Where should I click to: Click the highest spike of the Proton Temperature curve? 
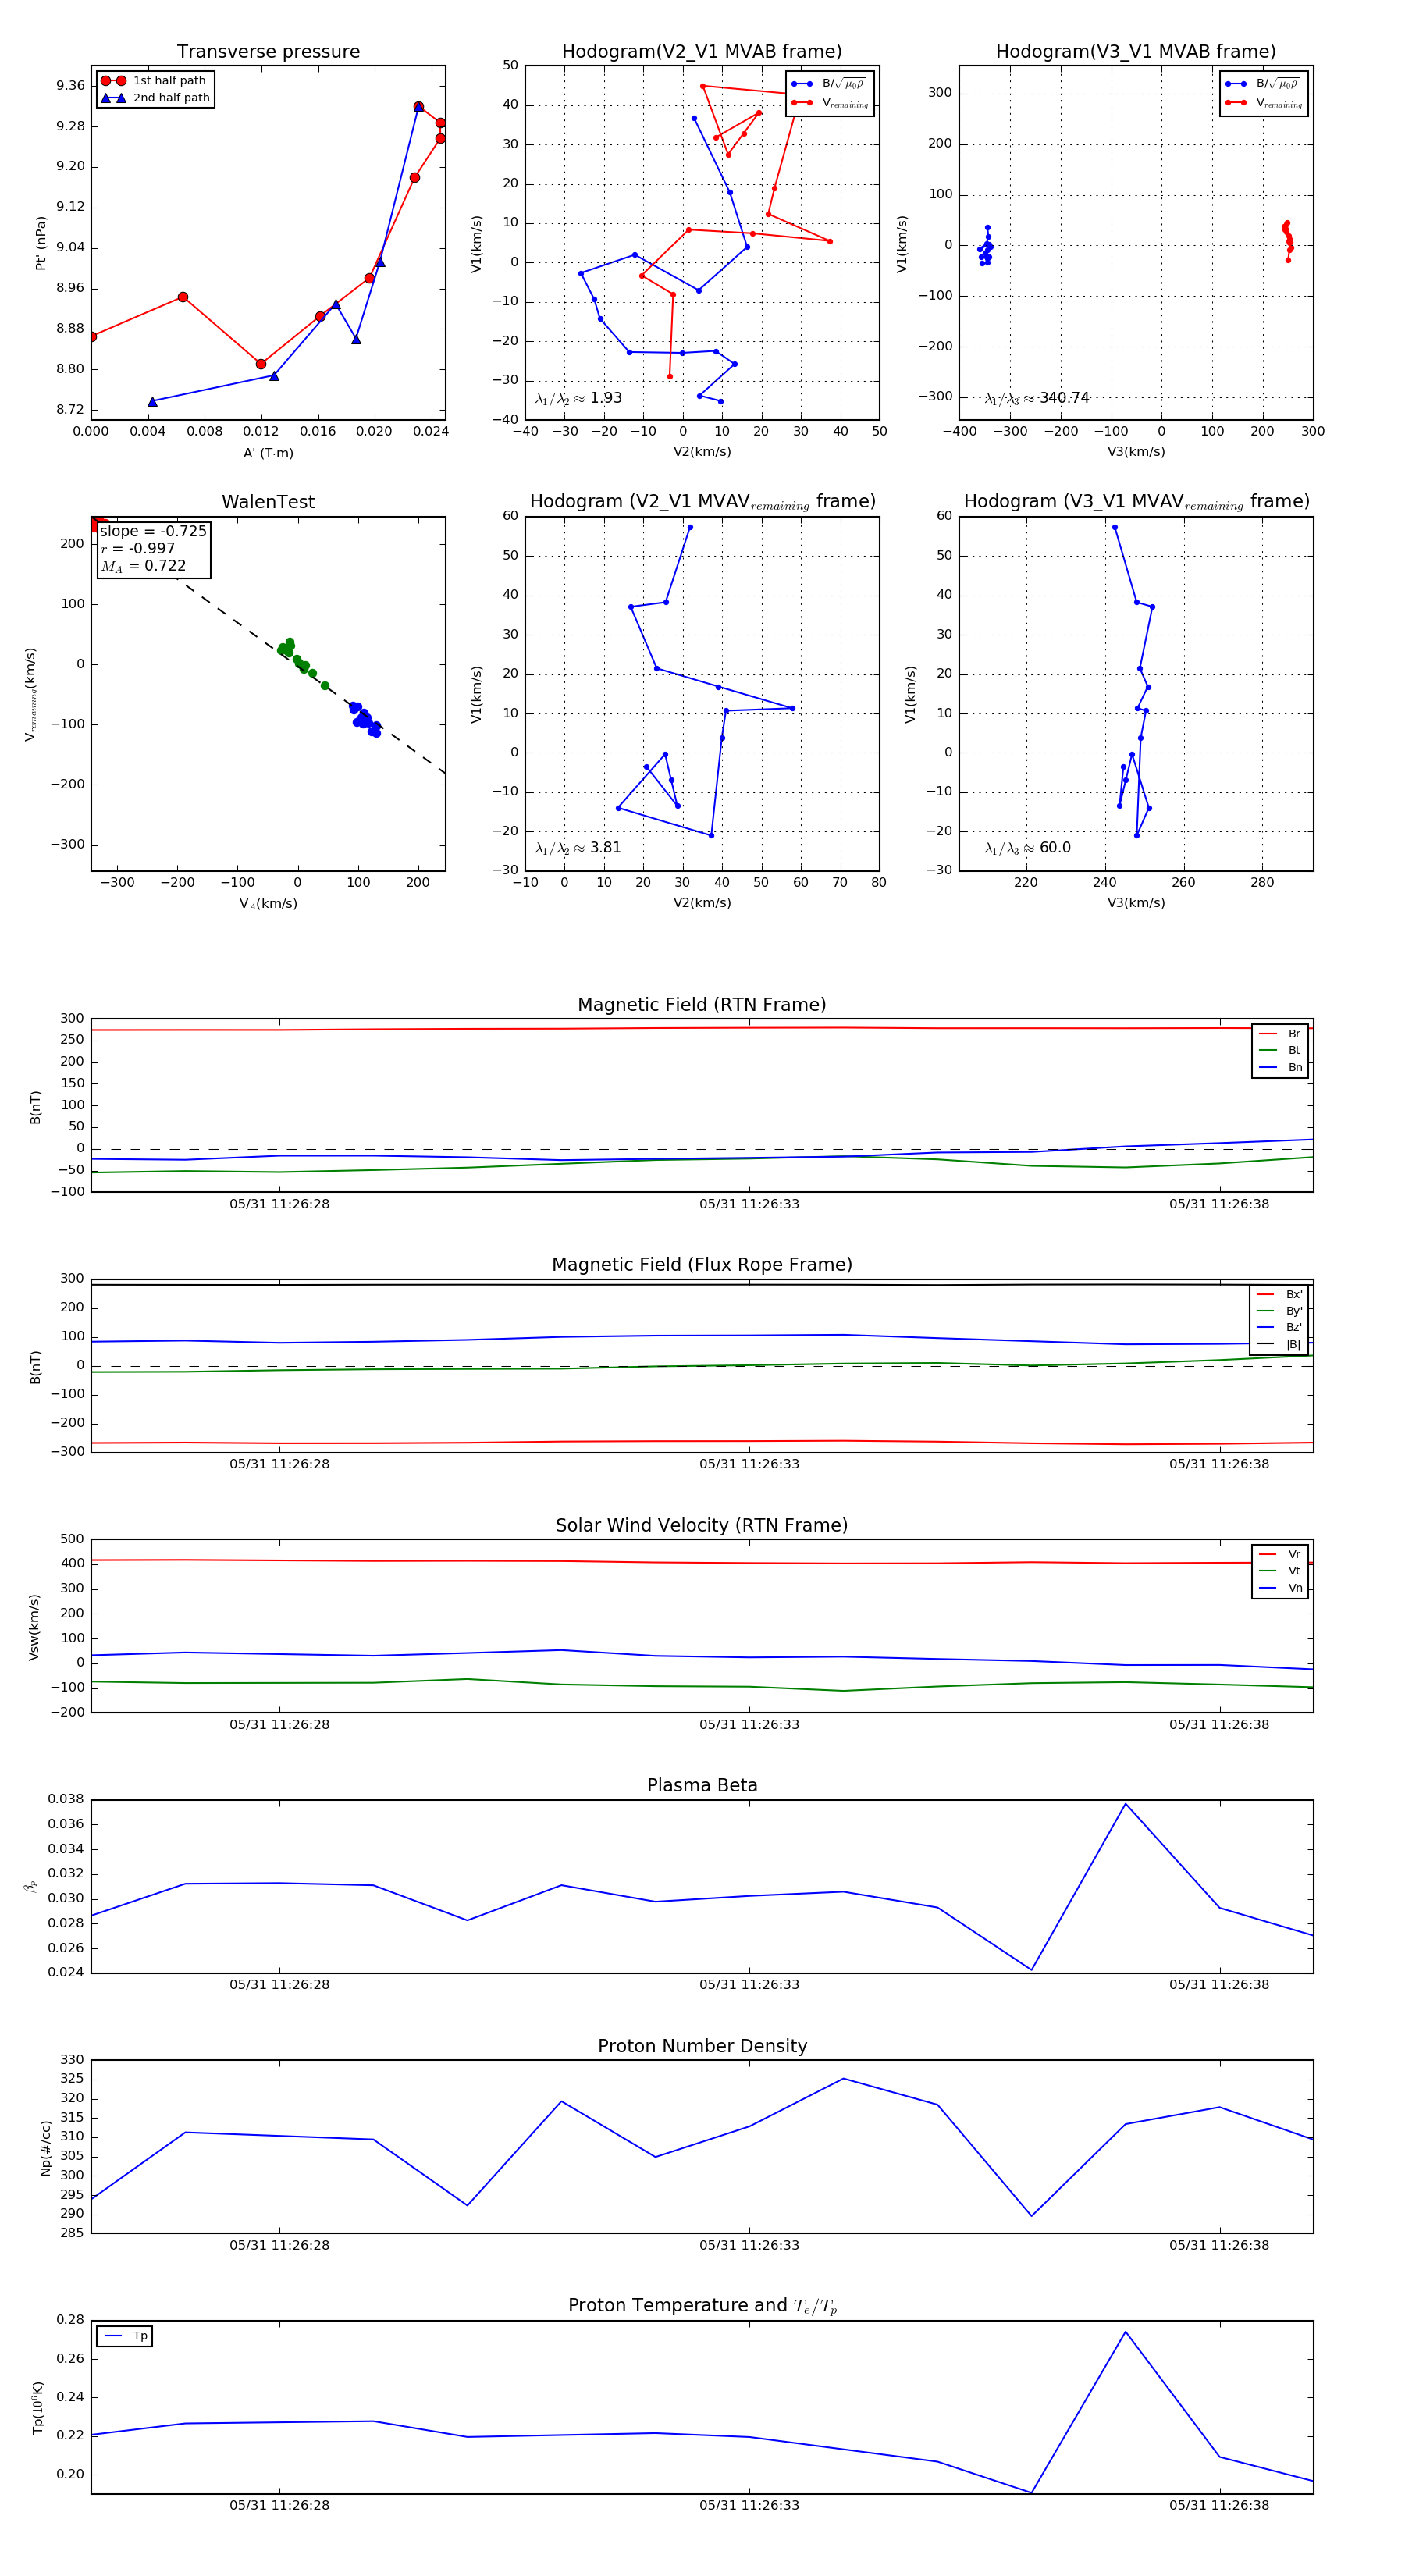click(1125, 2332)
